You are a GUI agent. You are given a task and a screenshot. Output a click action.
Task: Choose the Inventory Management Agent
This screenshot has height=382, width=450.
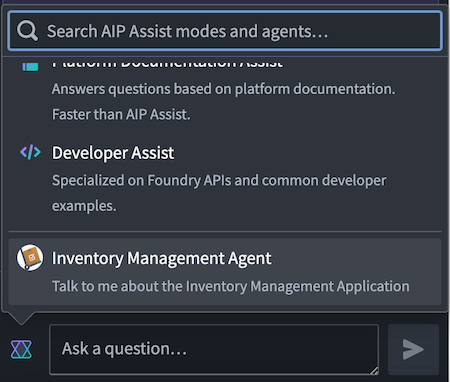click(225, 272)
